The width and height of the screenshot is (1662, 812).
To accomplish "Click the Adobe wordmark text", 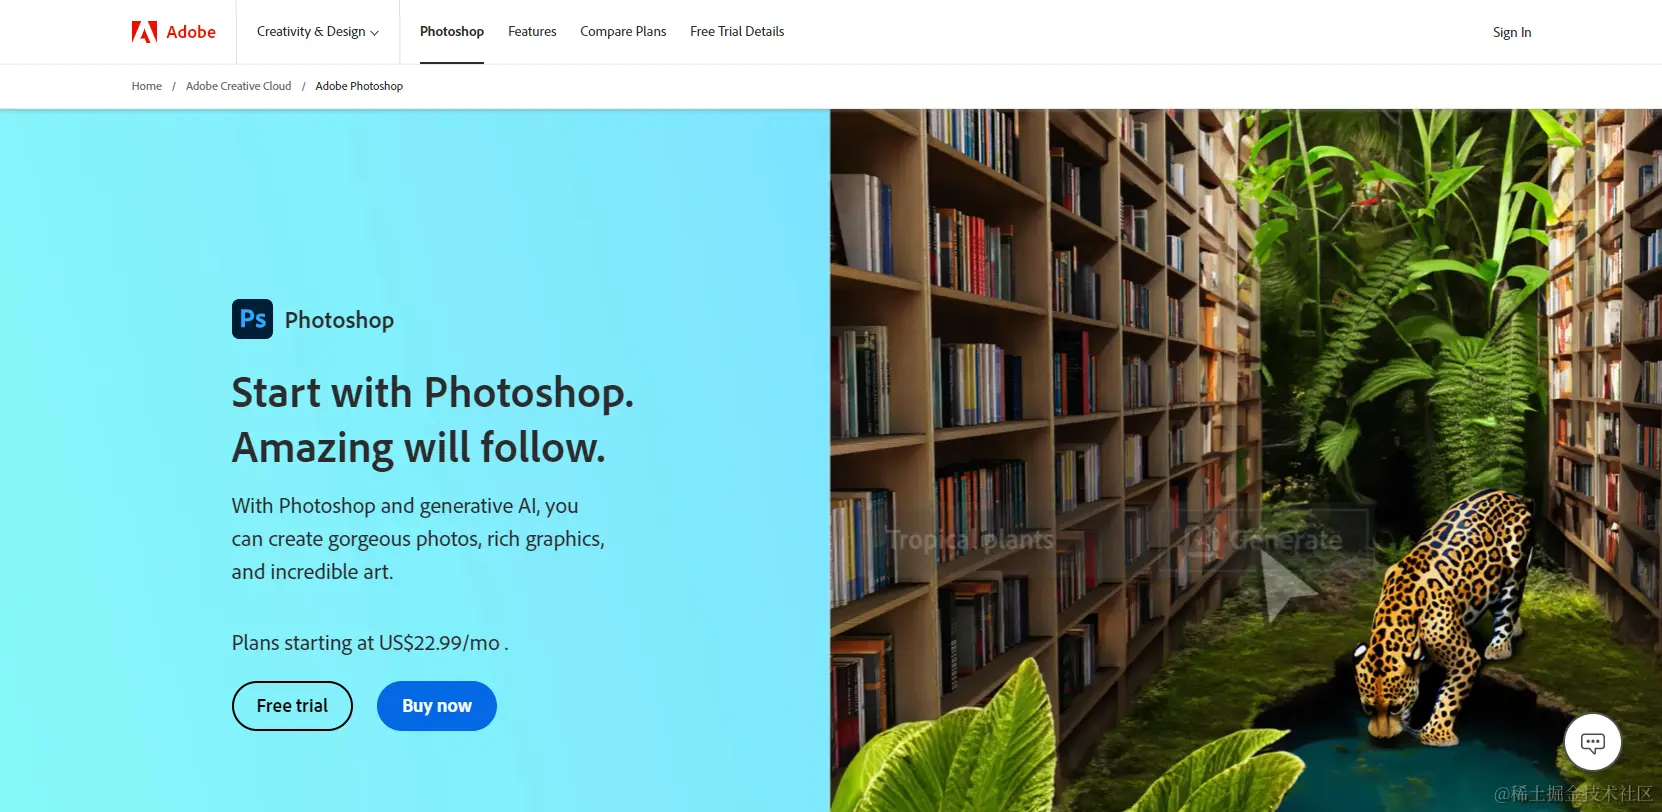I will pos(191,32).
